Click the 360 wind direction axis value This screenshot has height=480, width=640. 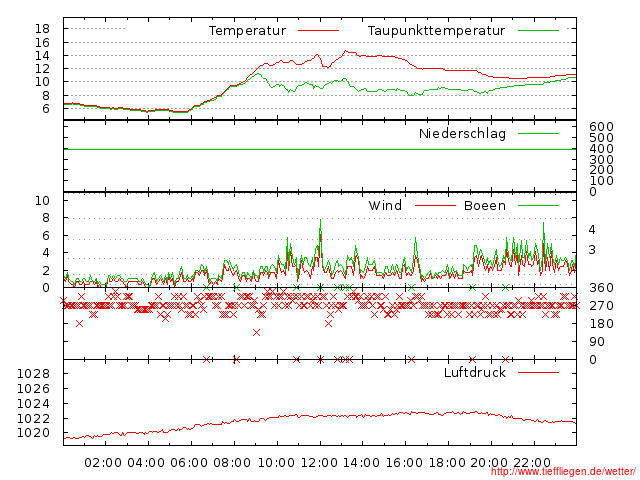tap(601, 288)
